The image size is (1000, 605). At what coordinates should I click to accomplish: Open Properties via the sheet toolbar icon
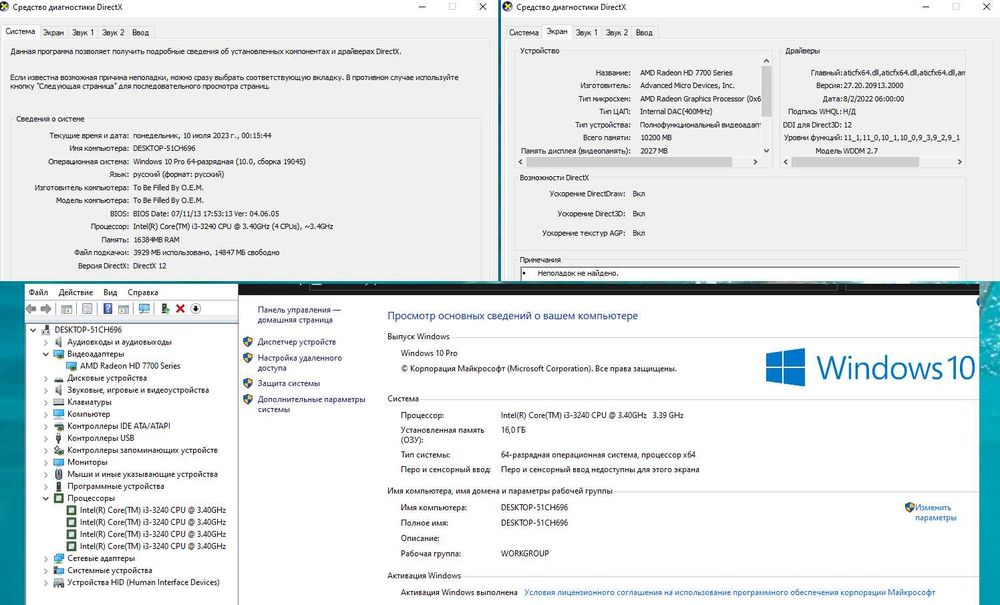87,309
